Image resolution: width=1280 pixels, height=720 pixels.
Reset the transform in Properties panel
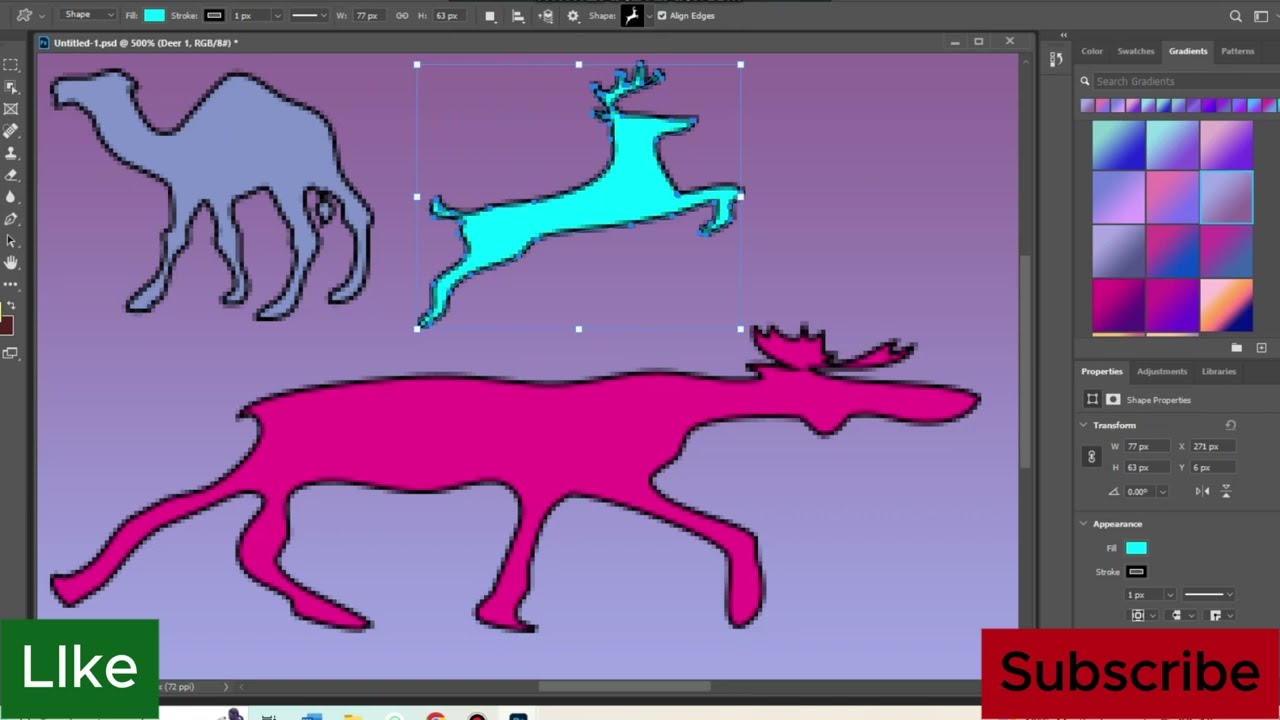pyautogui.click(x=1231, y=425)
